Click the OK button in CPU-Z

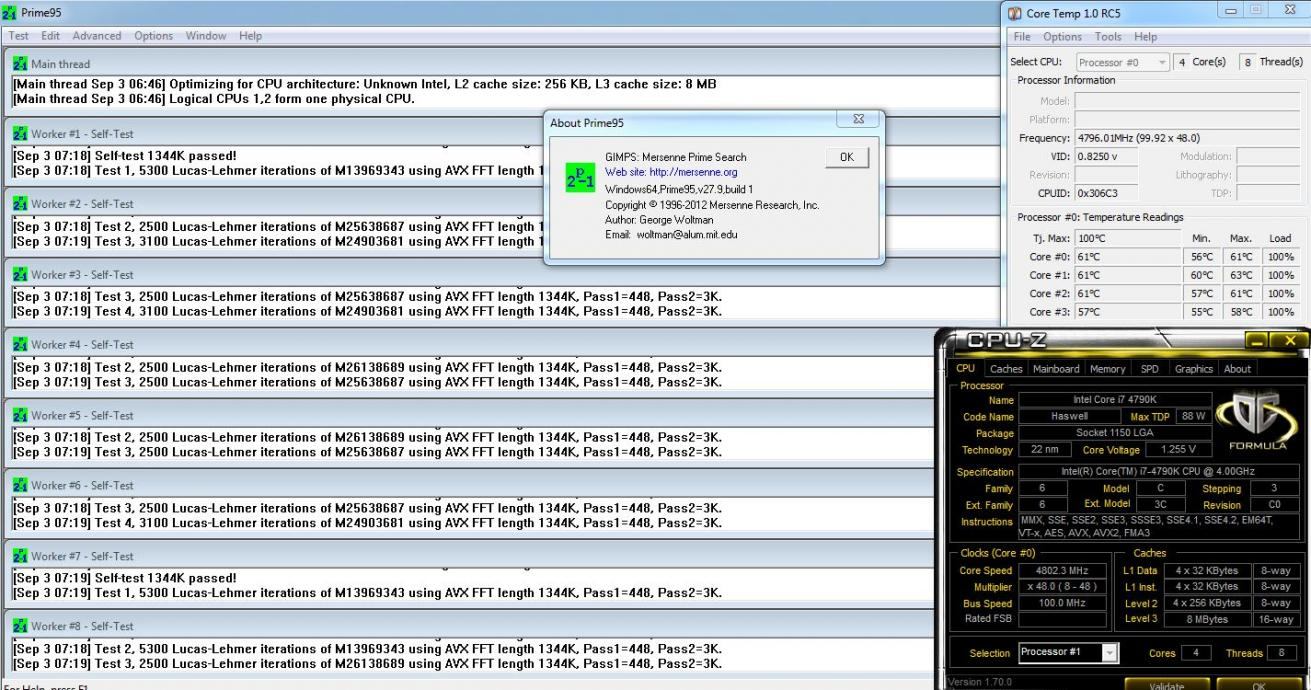coord(1258,685)
